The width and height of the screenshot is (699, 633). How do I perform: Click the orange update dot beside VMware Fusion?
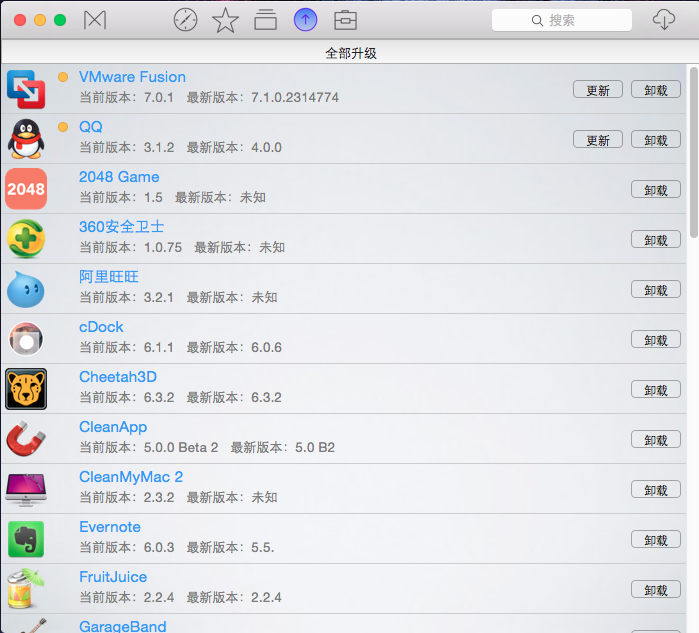tap(63, 77)
